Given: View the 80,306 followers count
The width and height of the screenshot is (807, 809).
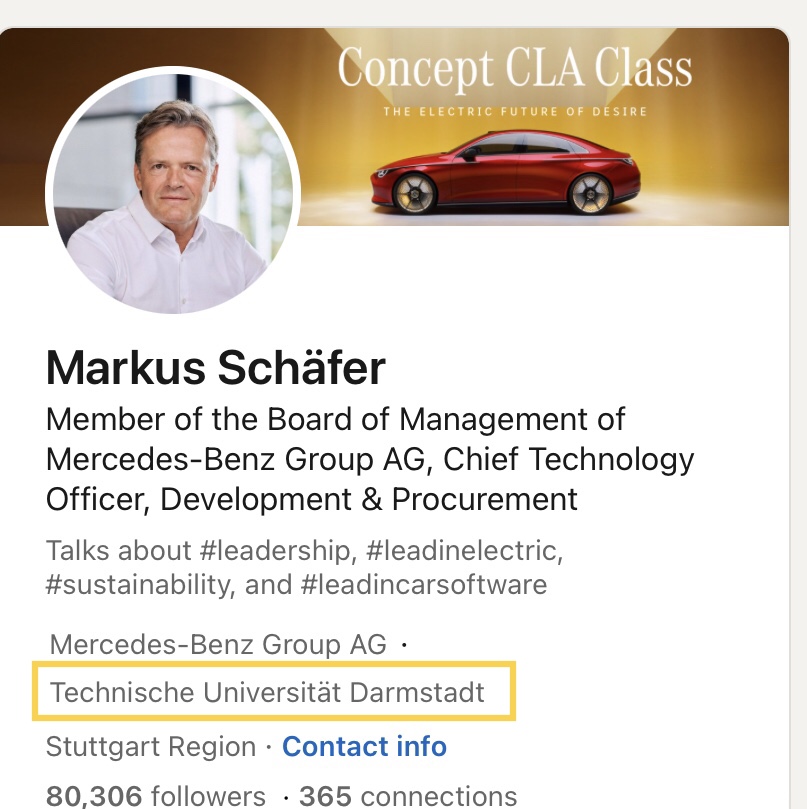Looking at the screenshot, I should pos(155,796).
